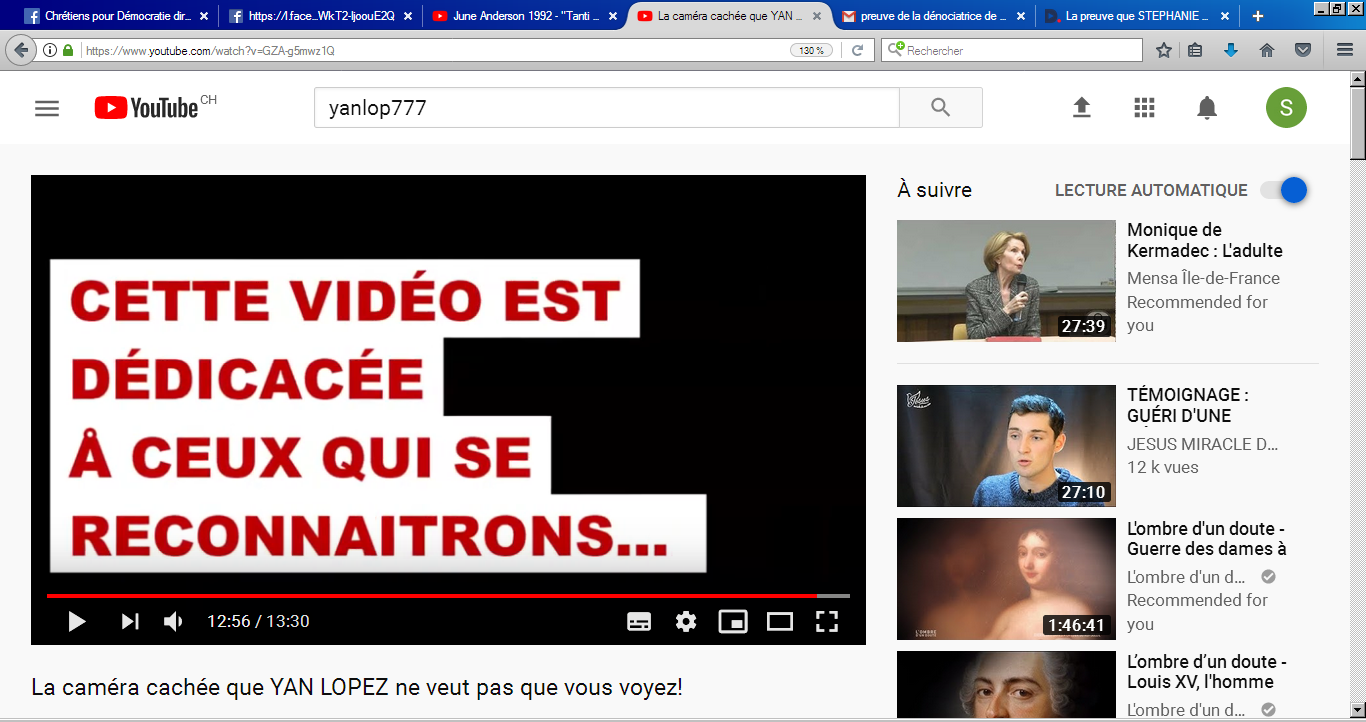The width and height of the screenshot is (1366, 722).
Task: Click the upload video icon
Action: (1081, 108)
